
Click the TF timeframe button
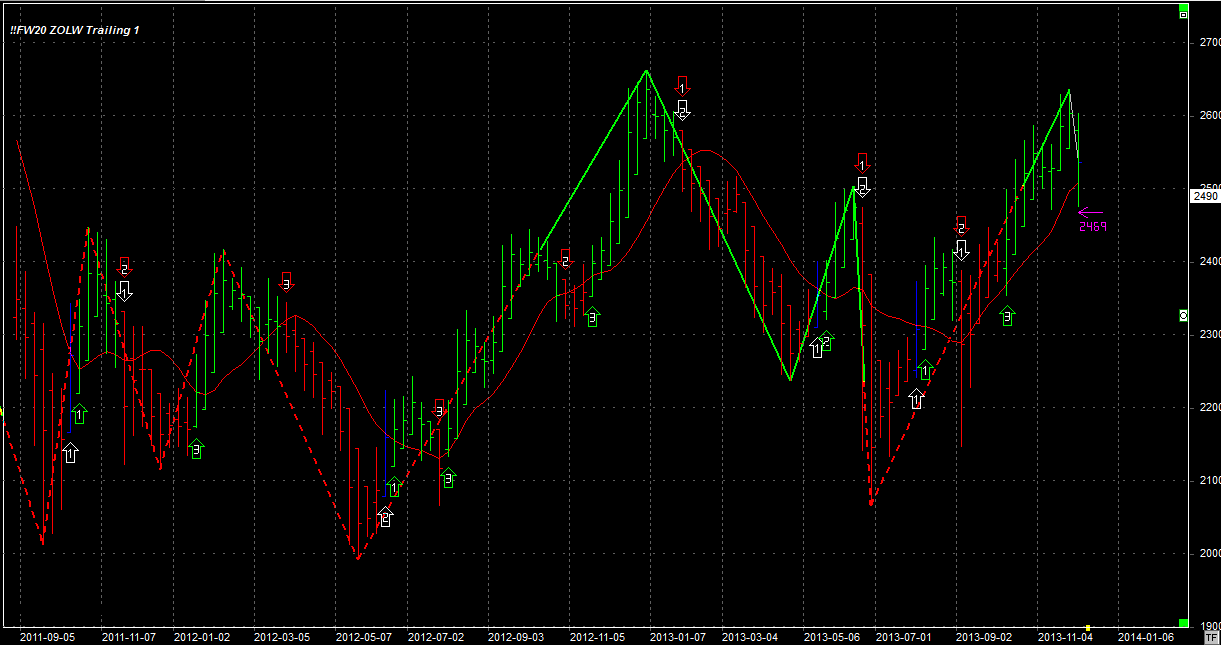(x=1211, y=637)
